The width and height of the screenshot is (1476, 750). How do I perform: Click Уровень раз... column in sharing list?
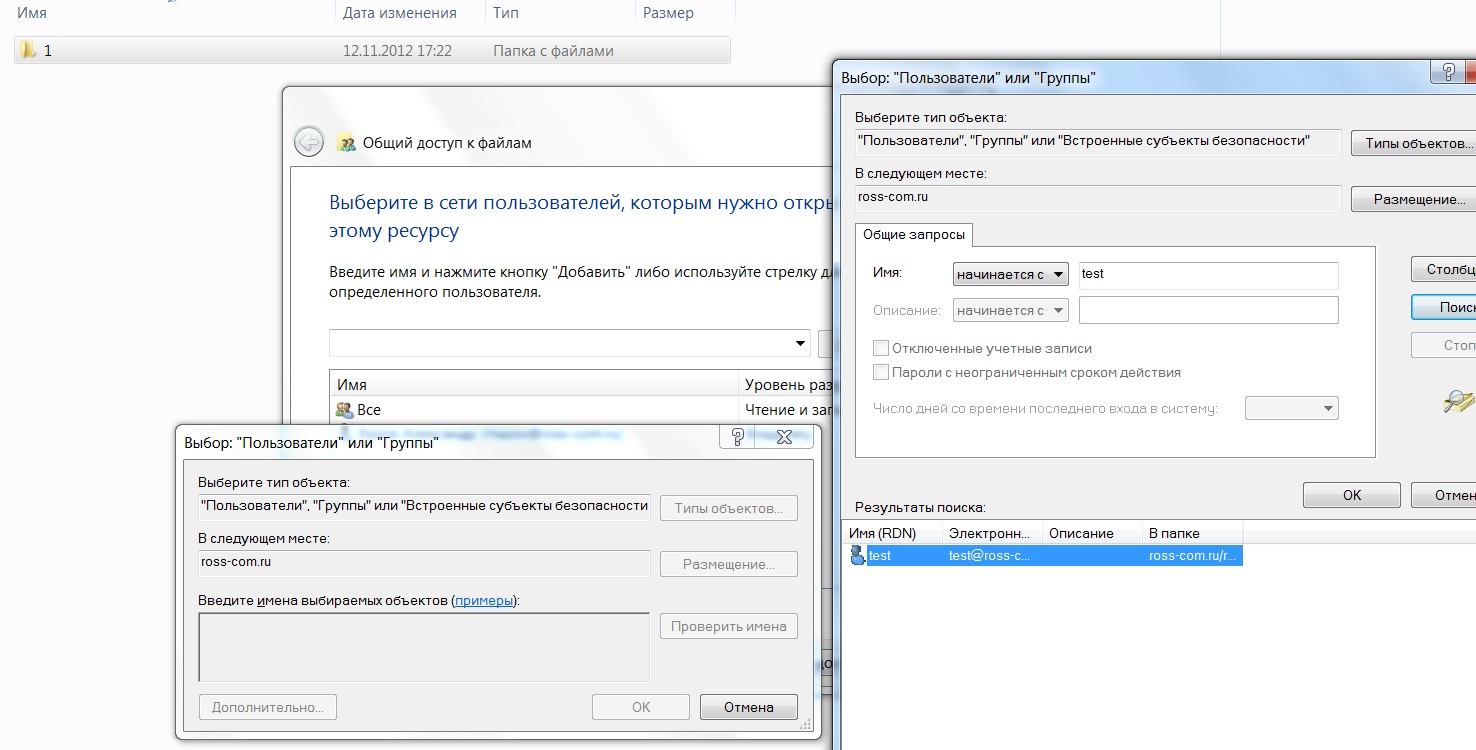786,384
